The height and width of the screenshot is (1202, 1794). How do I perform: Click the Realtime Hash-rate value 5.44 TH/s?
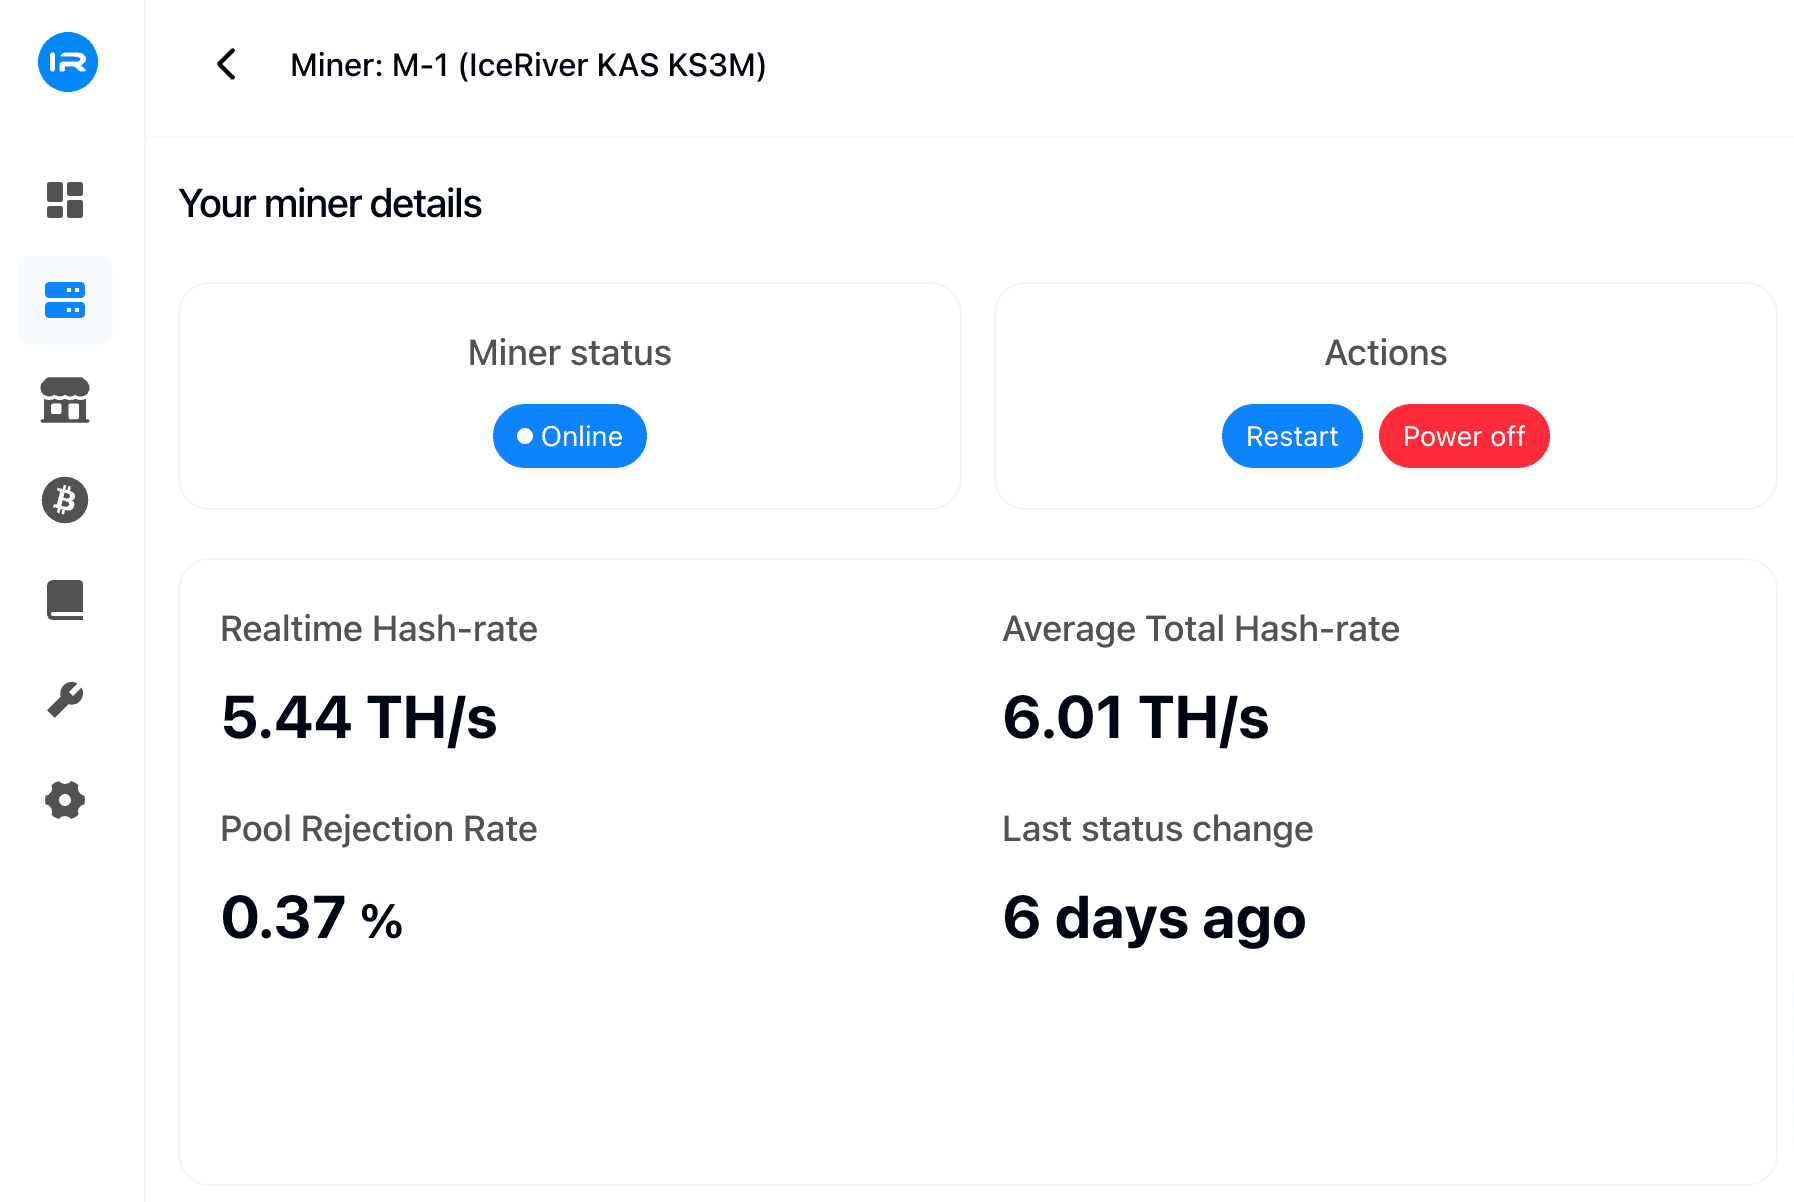point(359,718)
